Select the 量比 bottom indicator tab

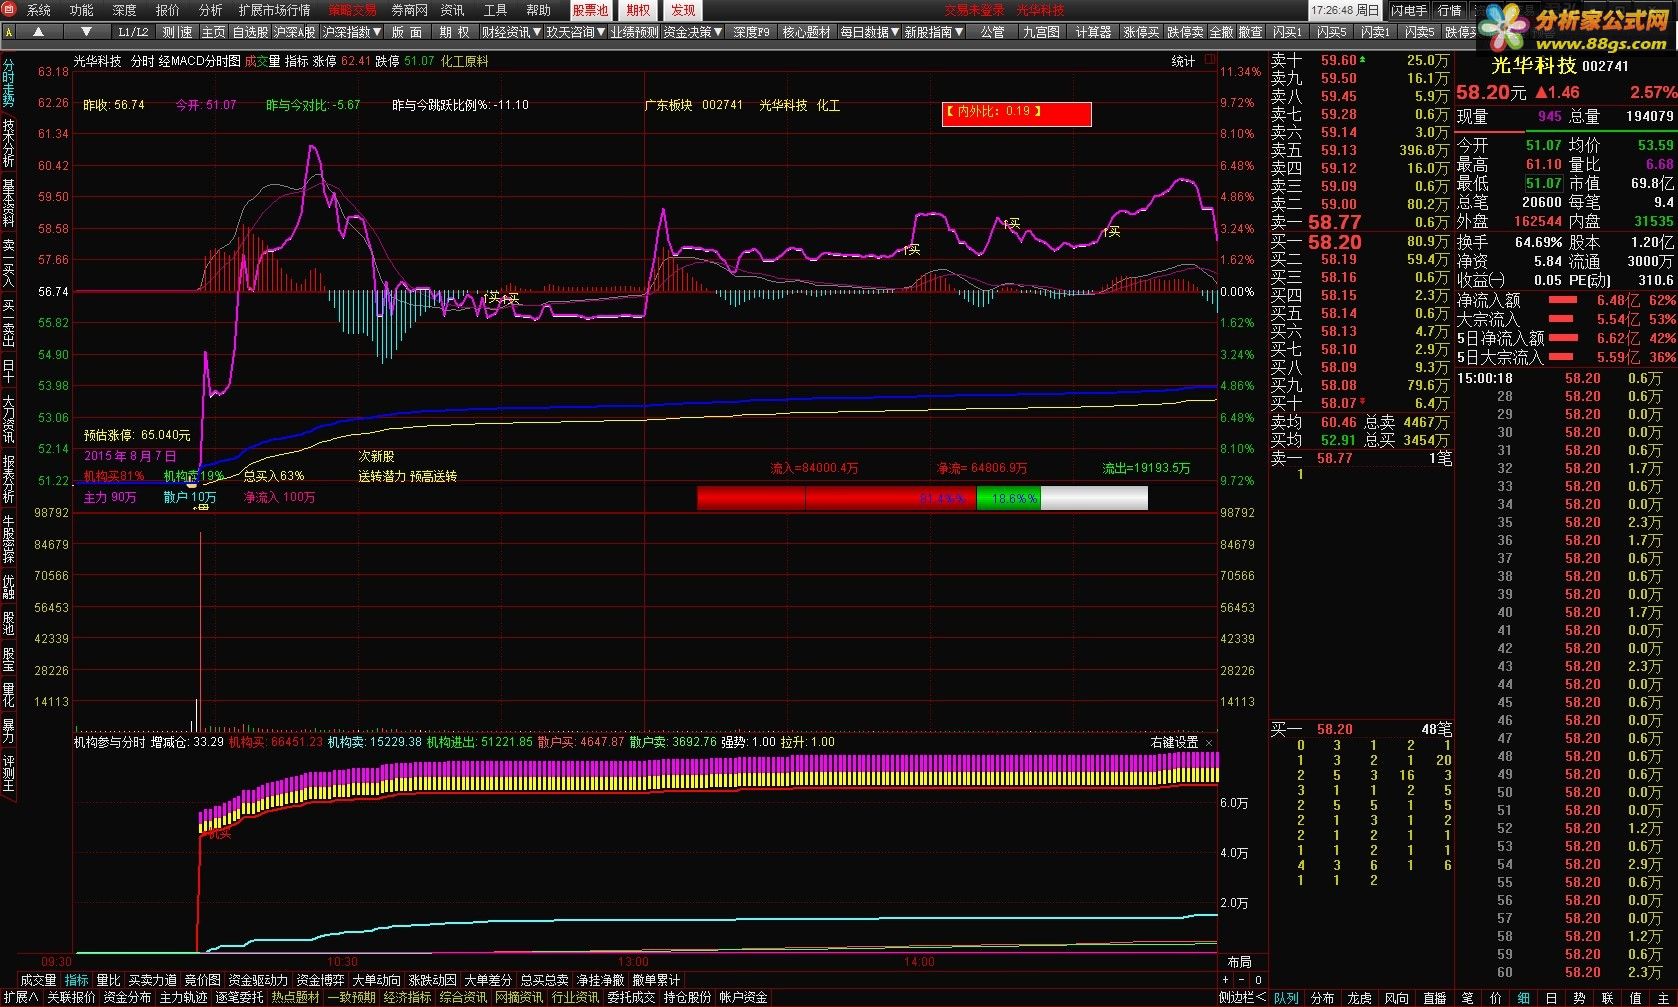pos(108,980)
